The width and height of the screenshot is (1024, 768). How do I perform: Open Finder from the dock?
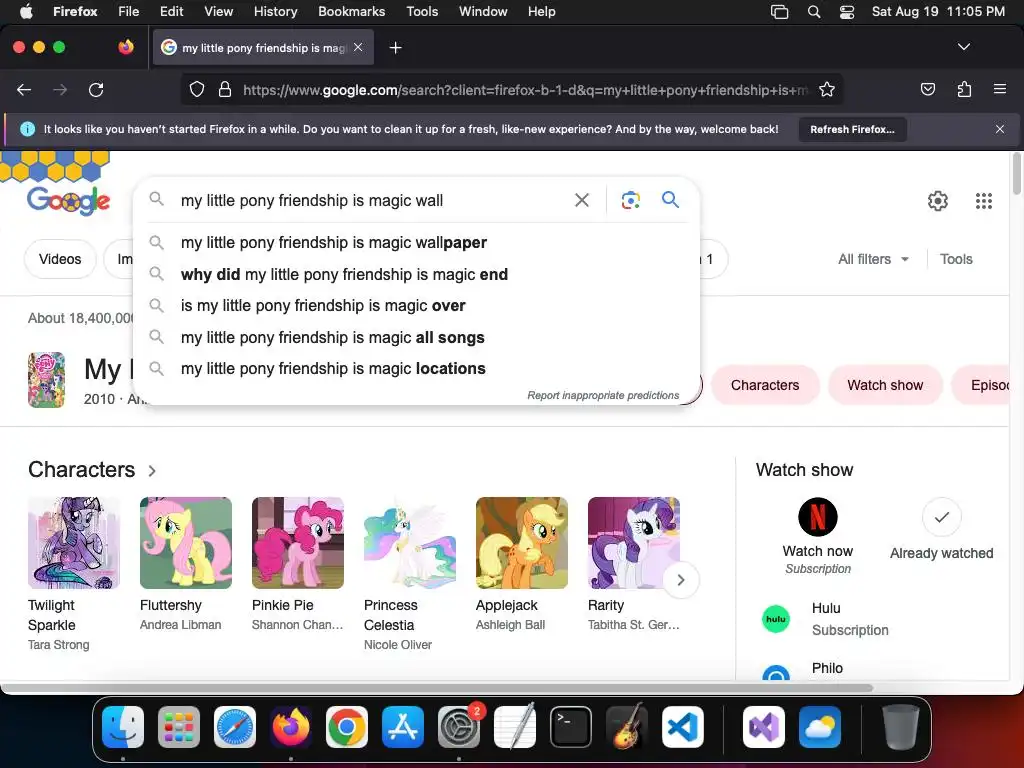pos(123,727)
